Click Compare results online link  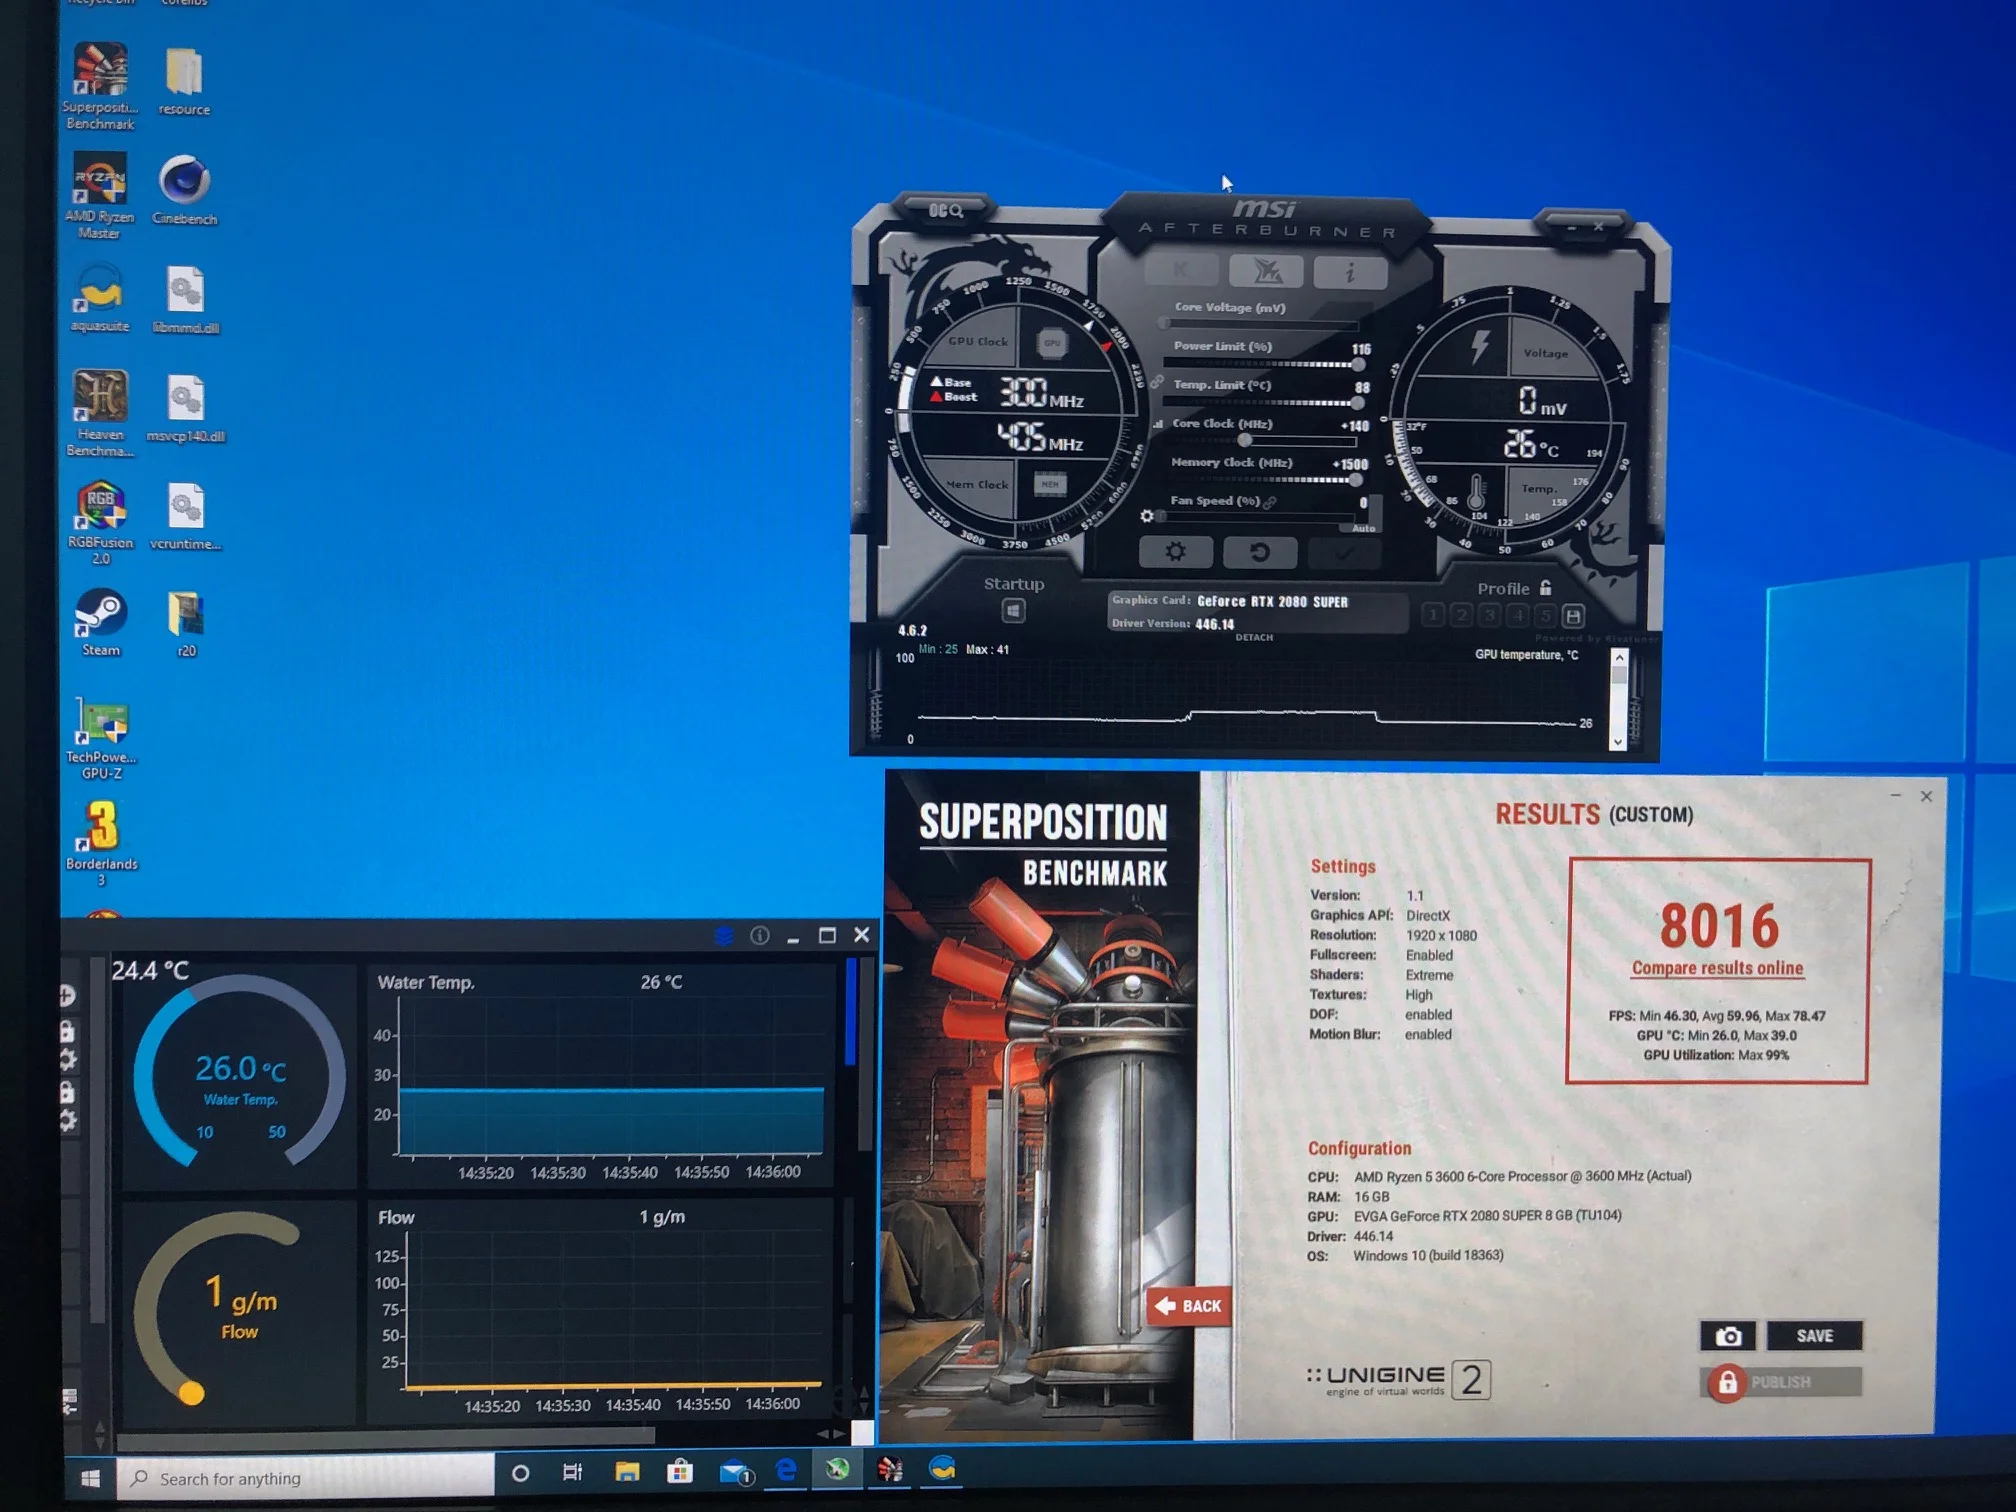click(x=1717, y=968)
